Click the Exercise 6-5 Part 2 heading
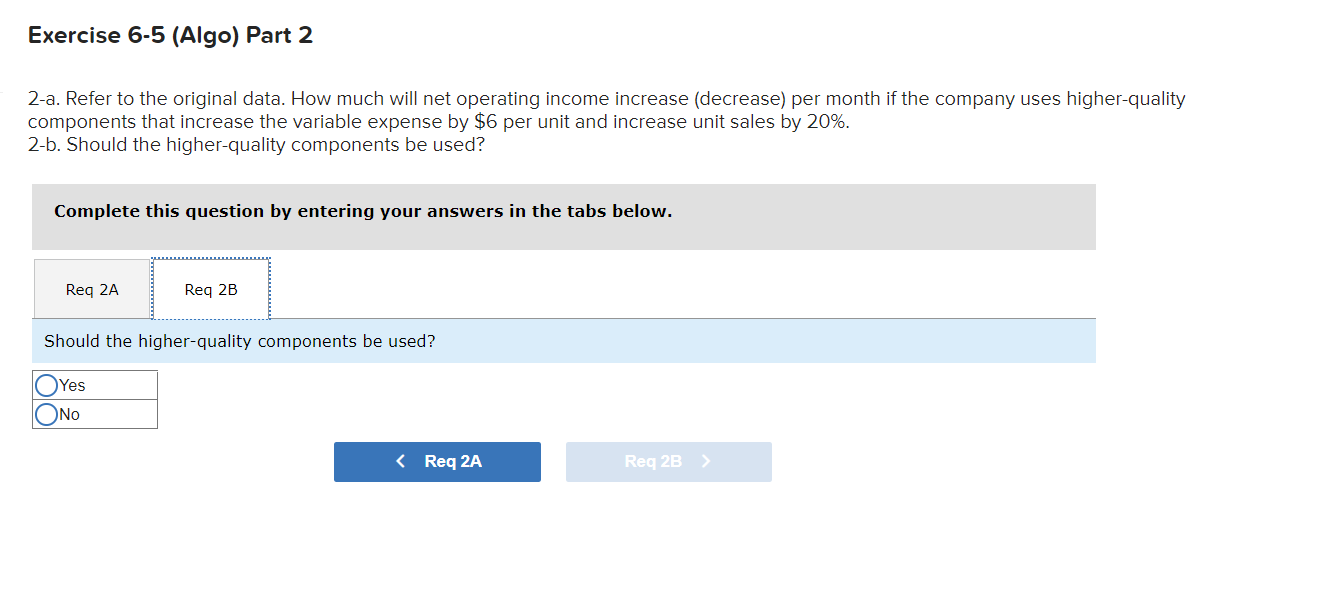The height and width of the screenshot is (615, 1332). (170, 35)
